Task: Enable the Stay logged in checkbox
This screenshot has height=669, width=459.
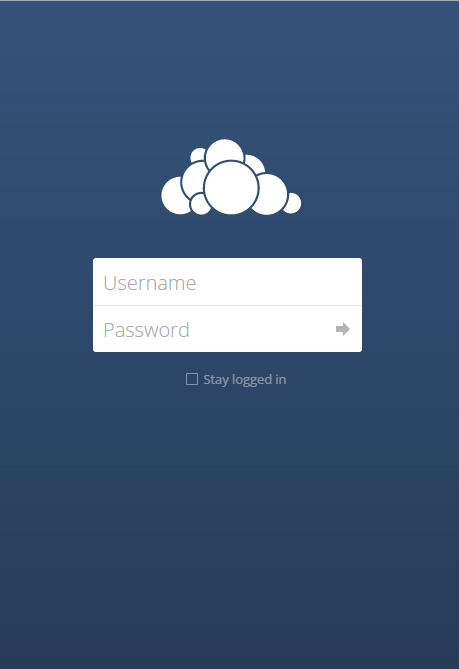Action: (x=192, y=379)
